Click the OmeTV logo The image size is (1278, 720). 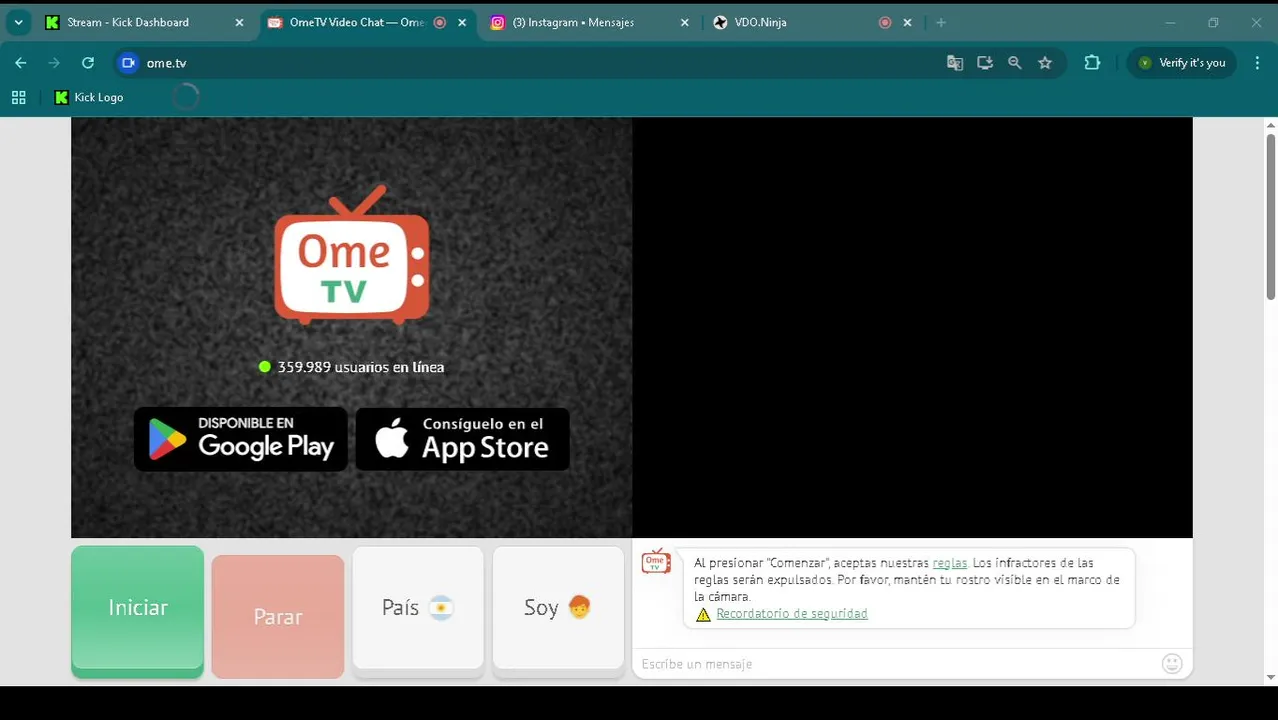point(352,255)
